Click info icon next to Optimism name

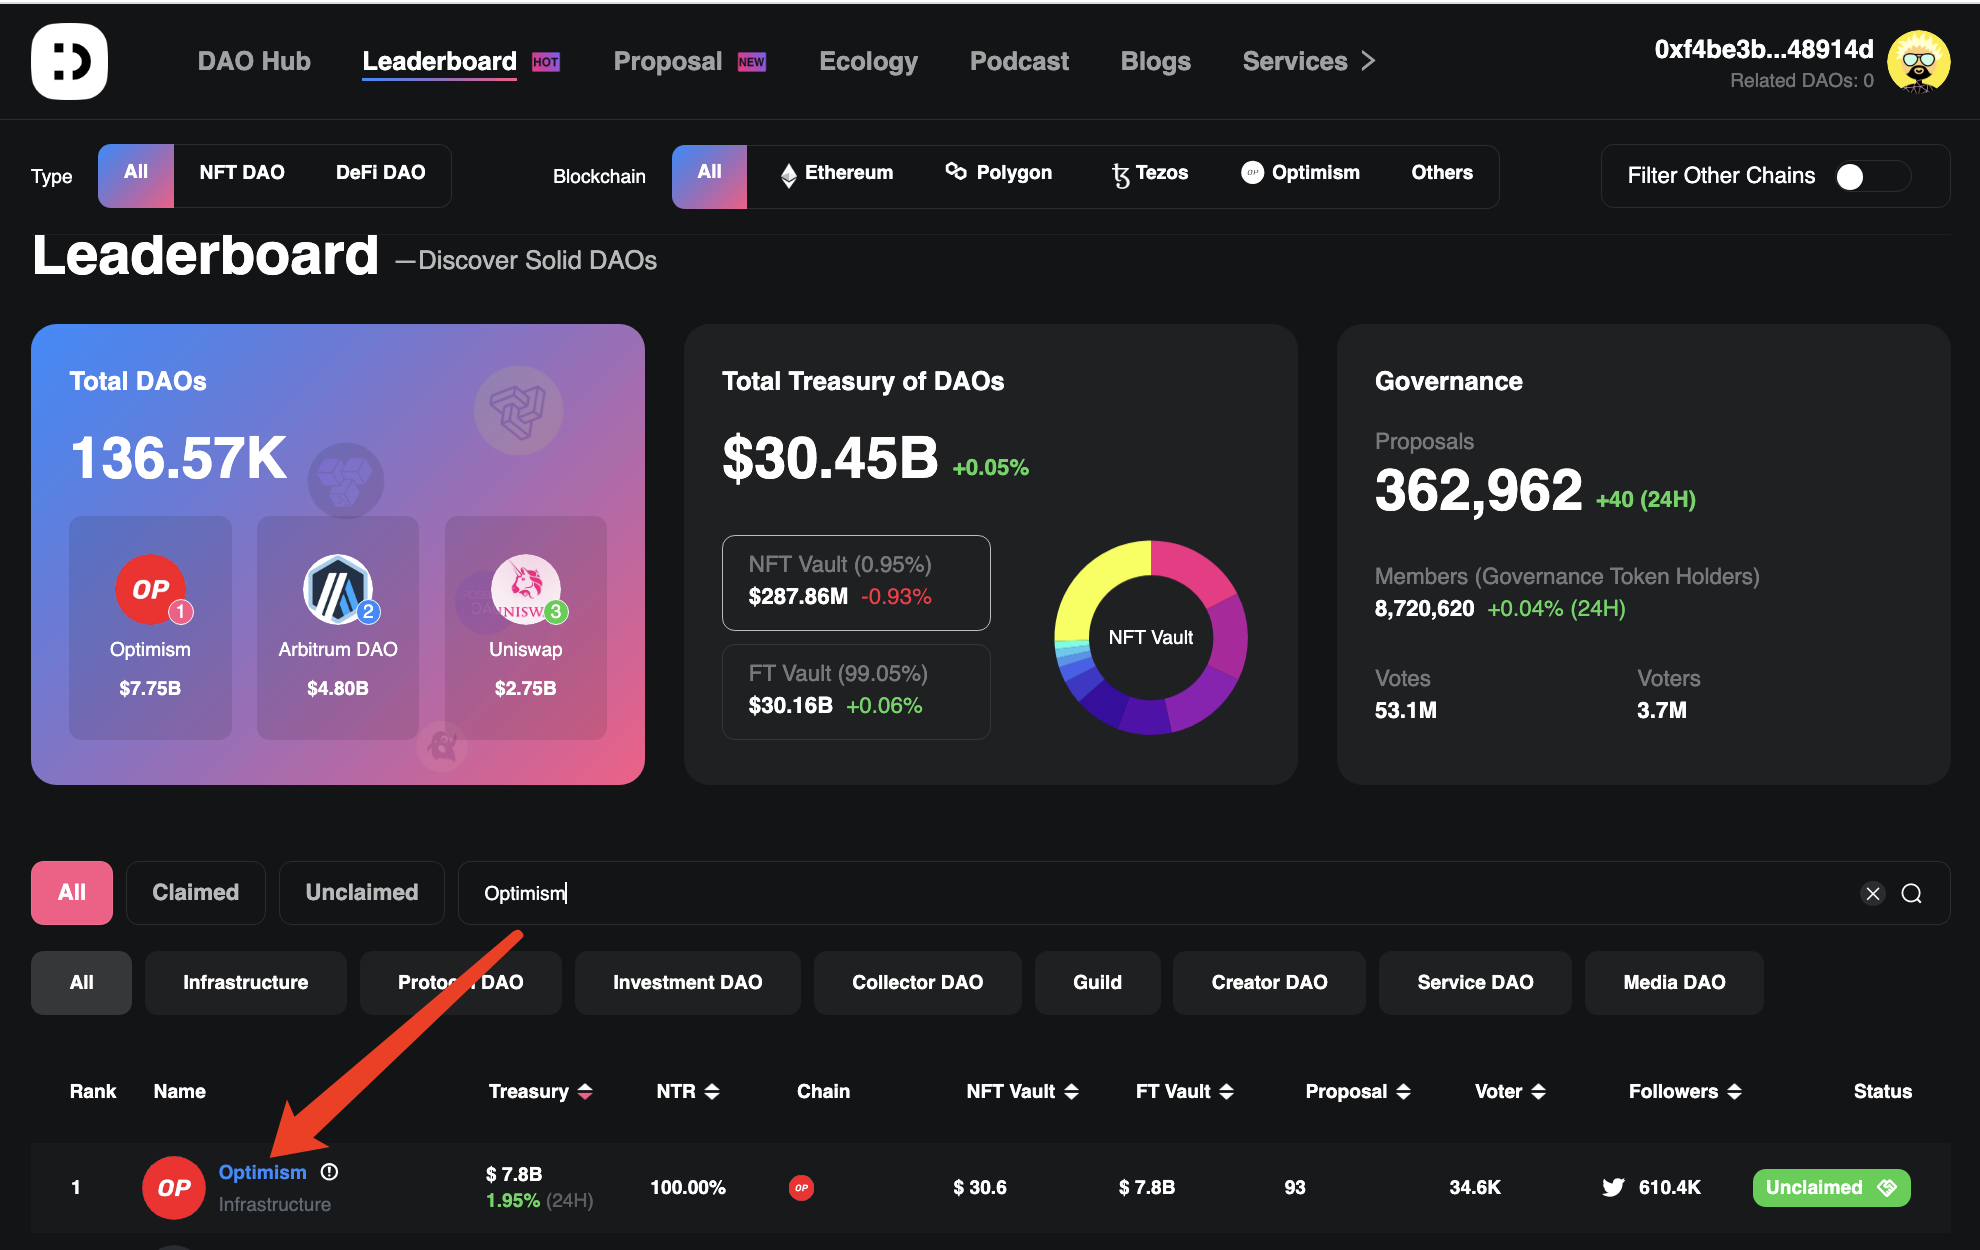tap(329, 1171)
